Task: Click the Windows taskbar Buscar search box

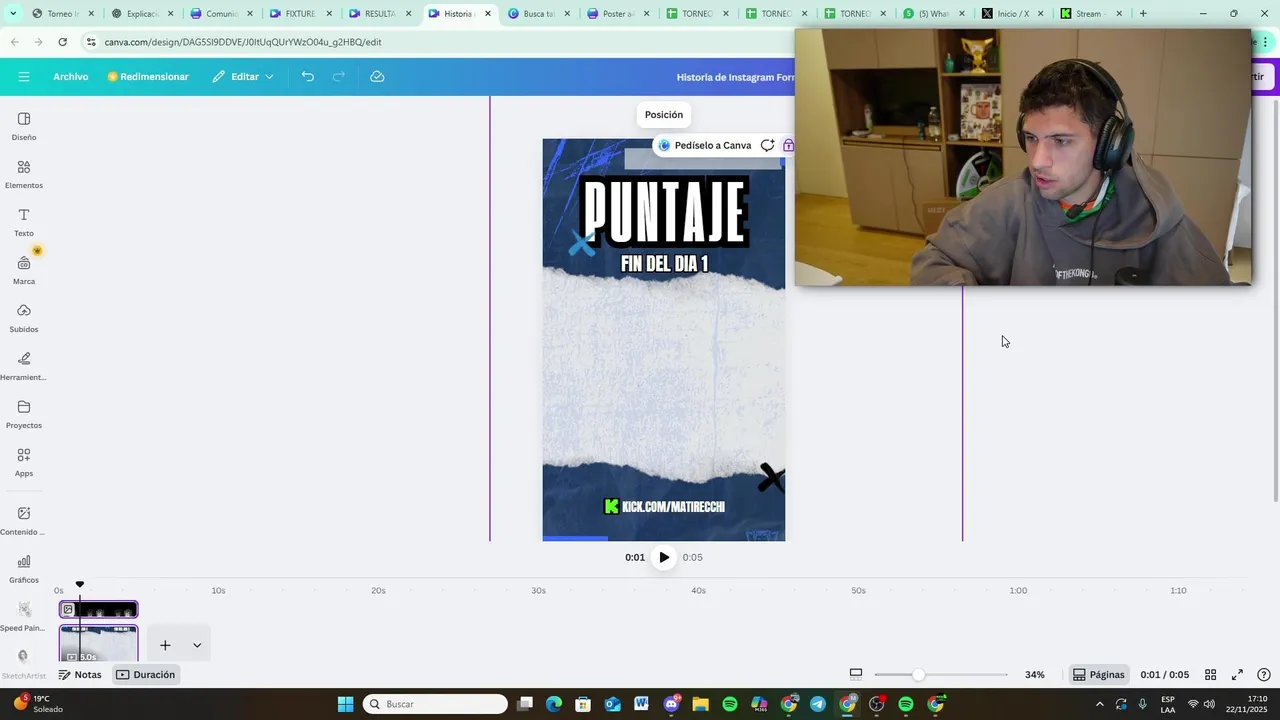Action: 435,704
